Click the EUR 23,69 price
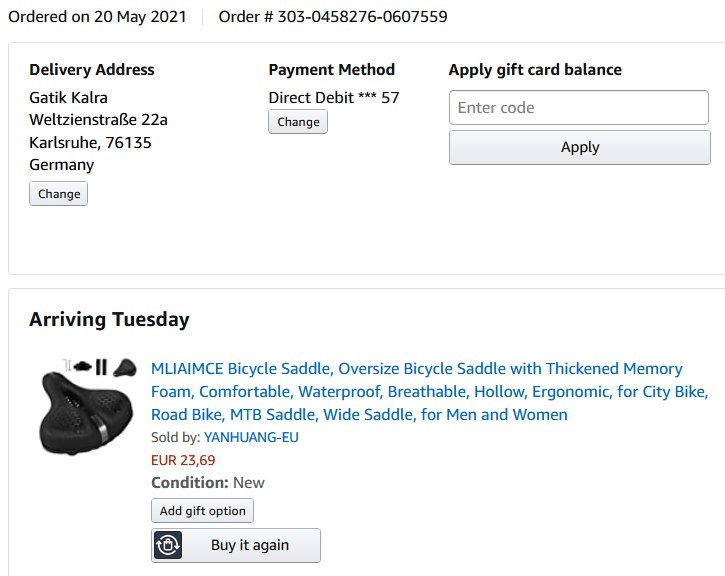Image resolution: width=725 pixels, height=576 pixels. tap(183, 460)
